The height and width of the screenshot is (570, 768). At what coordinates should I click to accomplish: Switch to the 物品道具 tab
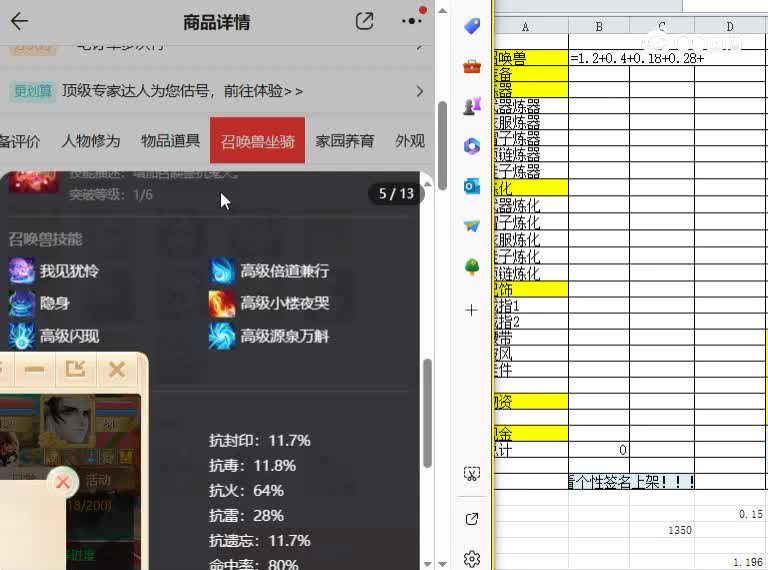(170, 141)
